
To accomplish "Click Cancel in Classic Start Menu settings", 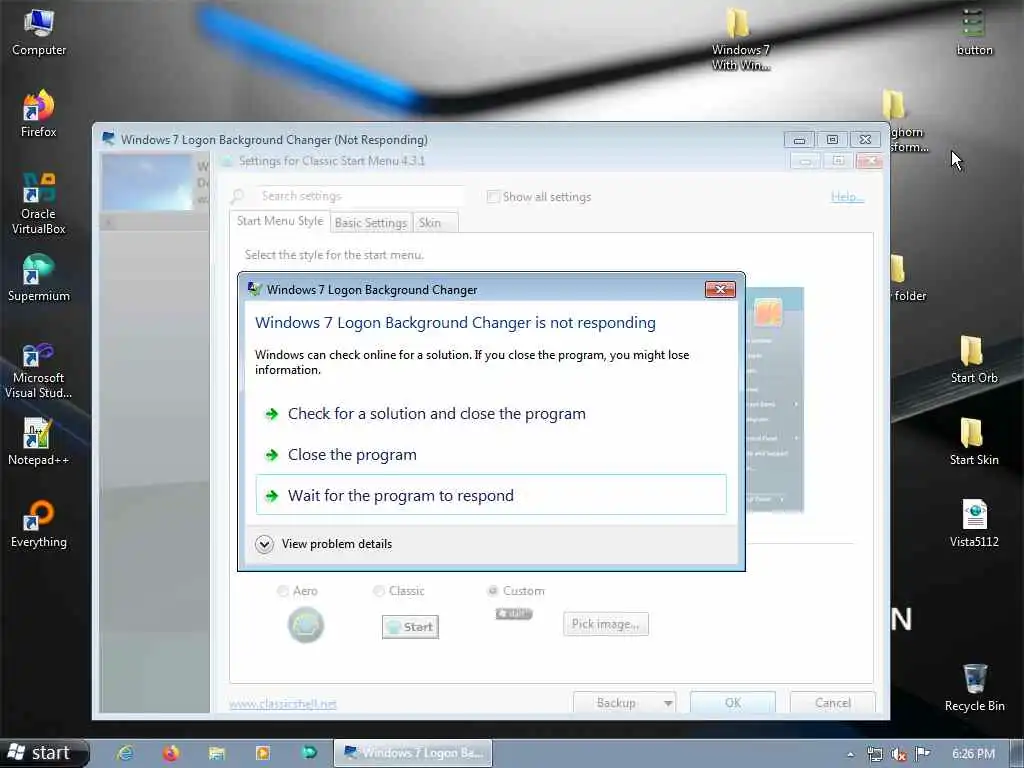I will [833, 703].
